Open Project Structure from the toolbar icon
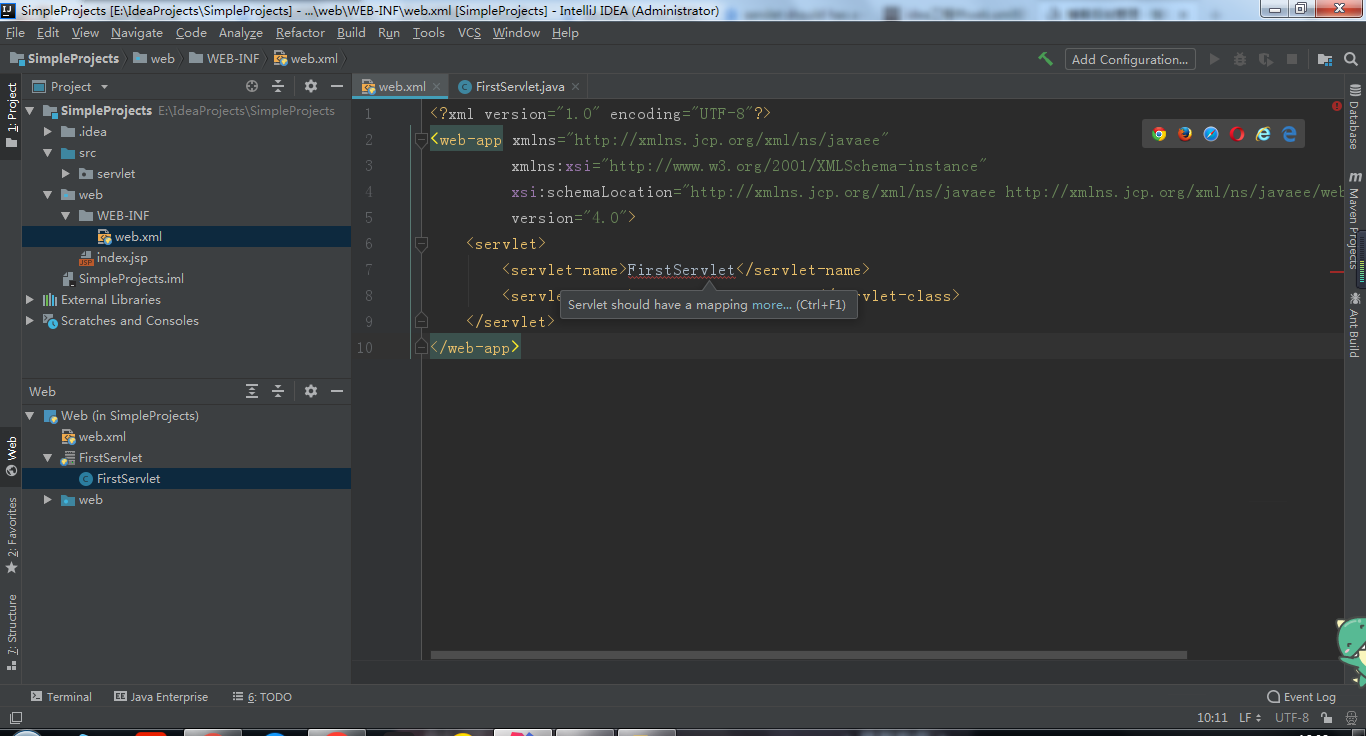1366x736 pixels. click(x=1324, y=59)
